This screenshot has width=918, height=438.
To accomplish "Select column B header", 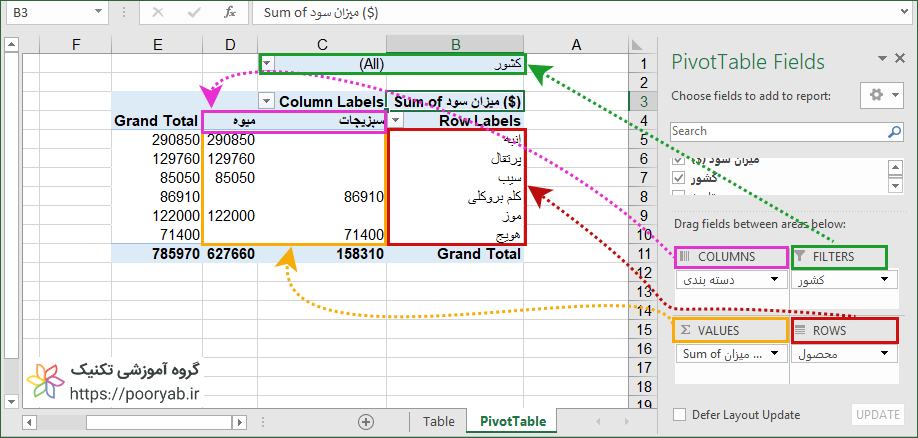I will pos(455,45).
